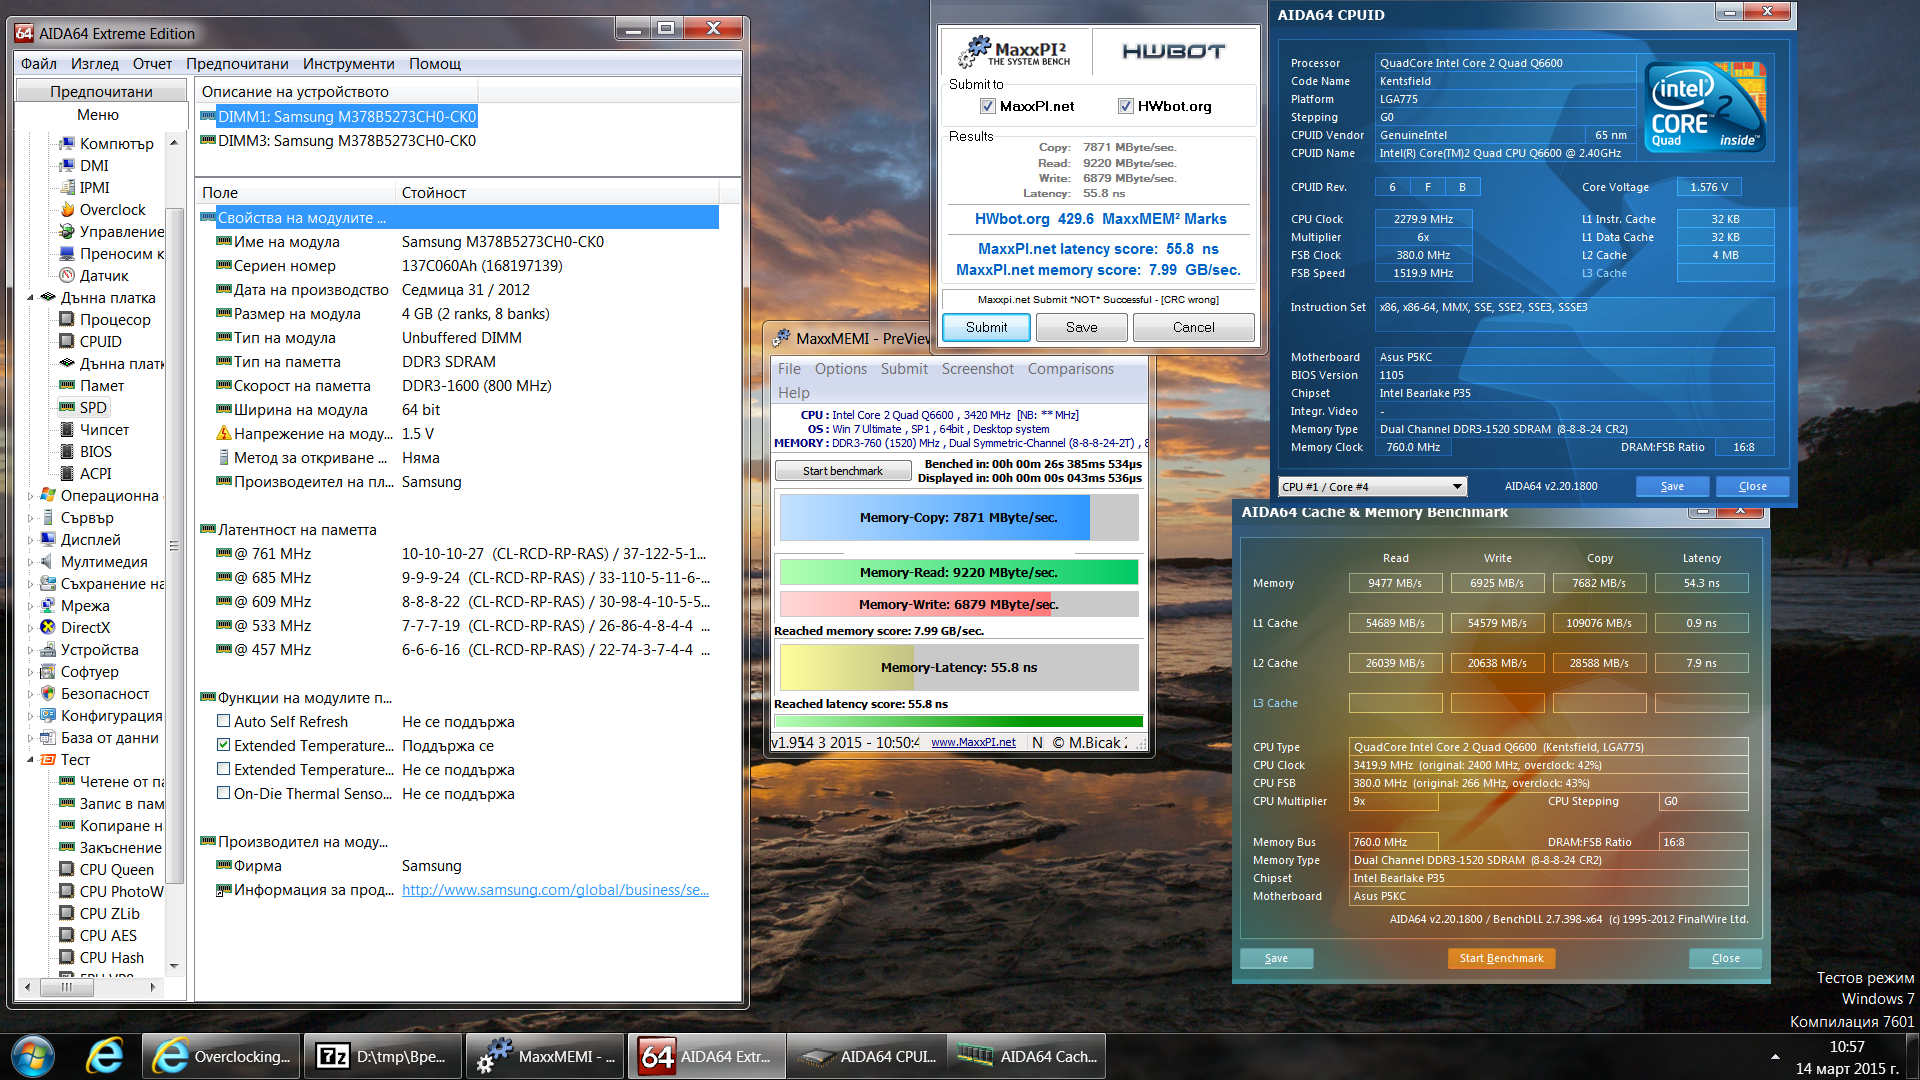1920x1080 pixels.
Task: Expand the Софтуер tree node
Action: (x=30, y=672)
